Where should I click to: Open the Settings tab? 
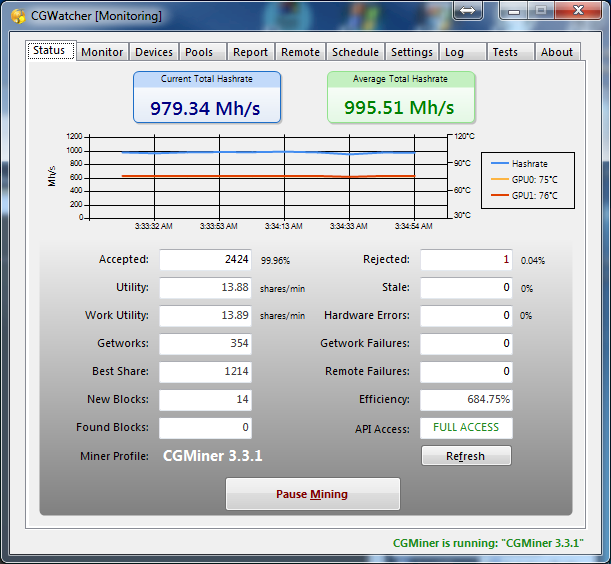pos(412,52)
